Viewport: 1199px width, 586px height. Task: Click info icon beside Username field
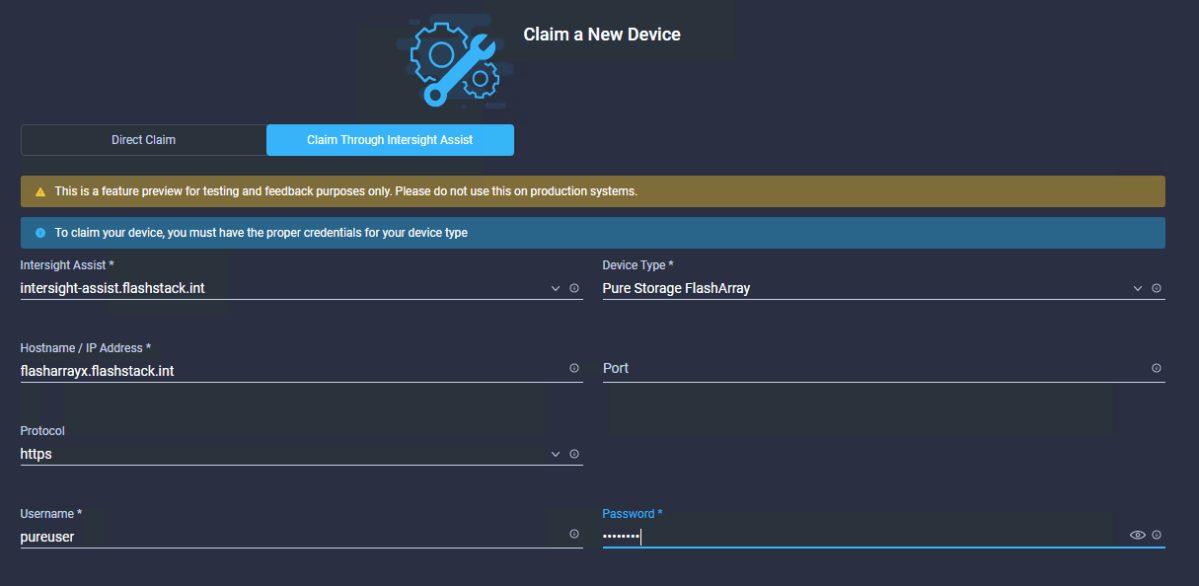[574, 534]
